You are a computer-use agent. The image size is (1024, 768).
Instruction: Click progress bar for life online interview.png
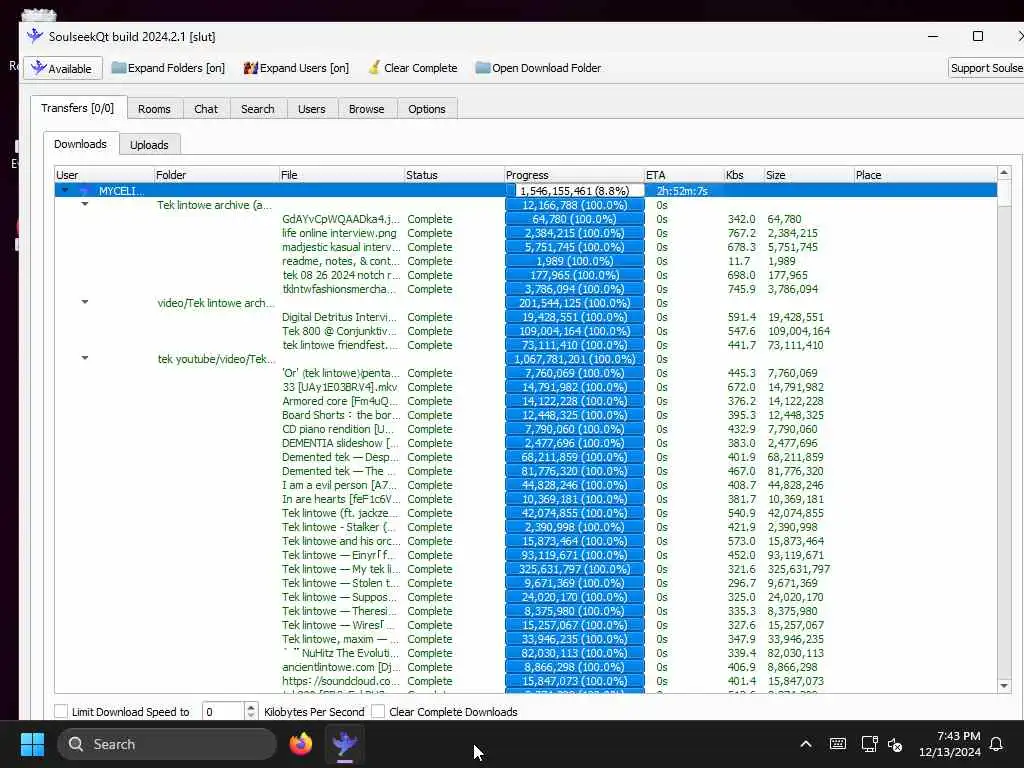575,233
